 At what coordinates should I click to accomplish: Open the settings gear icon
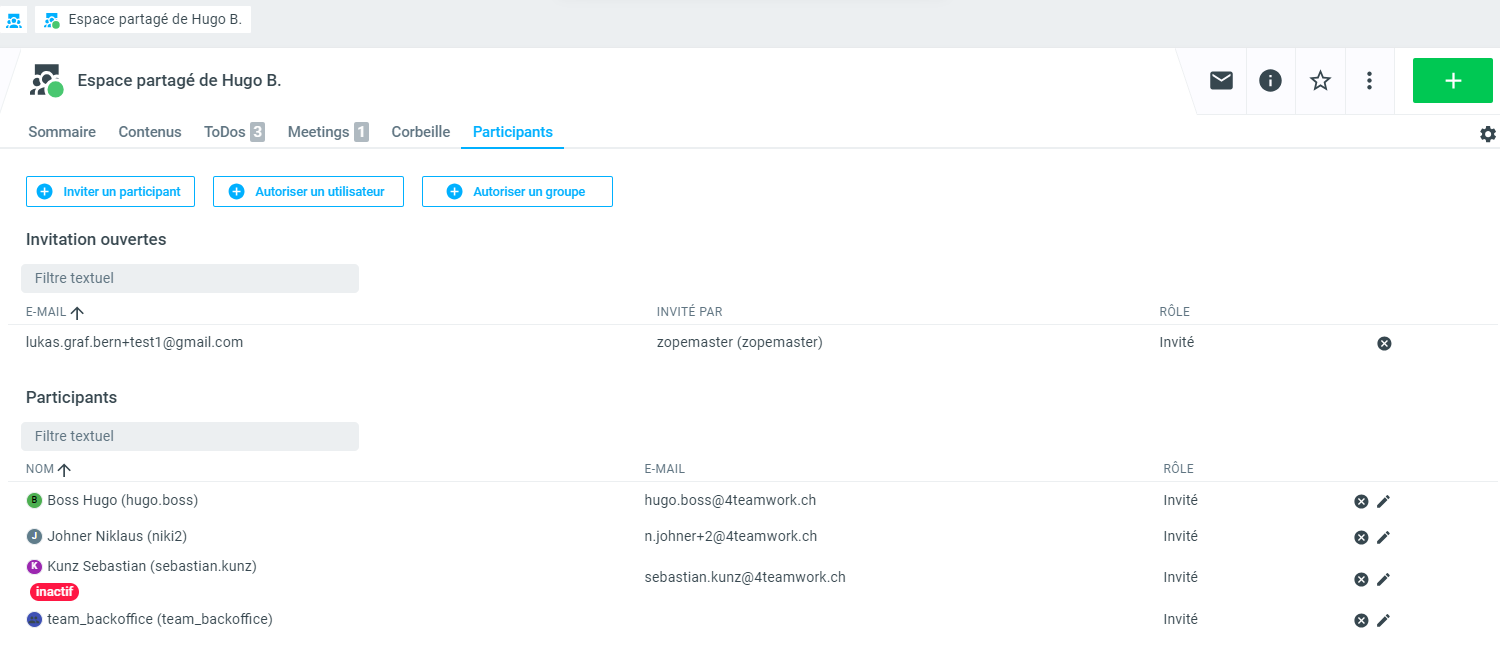[x=1487, y=134]
